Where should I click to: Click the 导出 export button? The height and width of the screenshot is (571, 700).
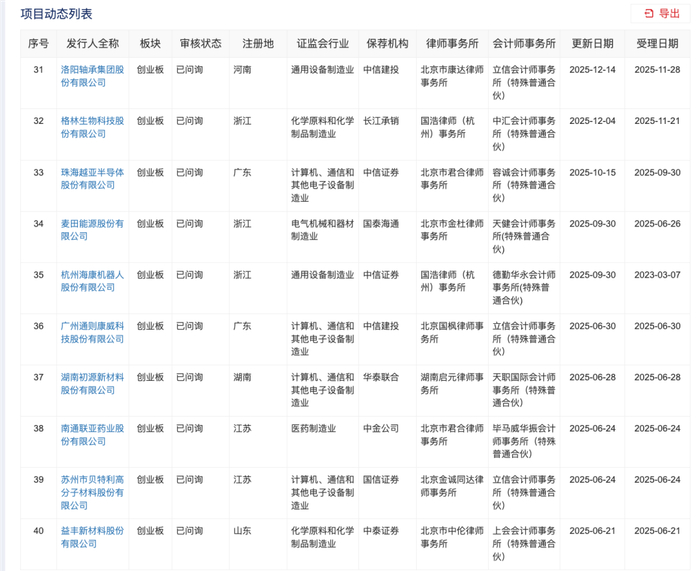click(662, 13)
